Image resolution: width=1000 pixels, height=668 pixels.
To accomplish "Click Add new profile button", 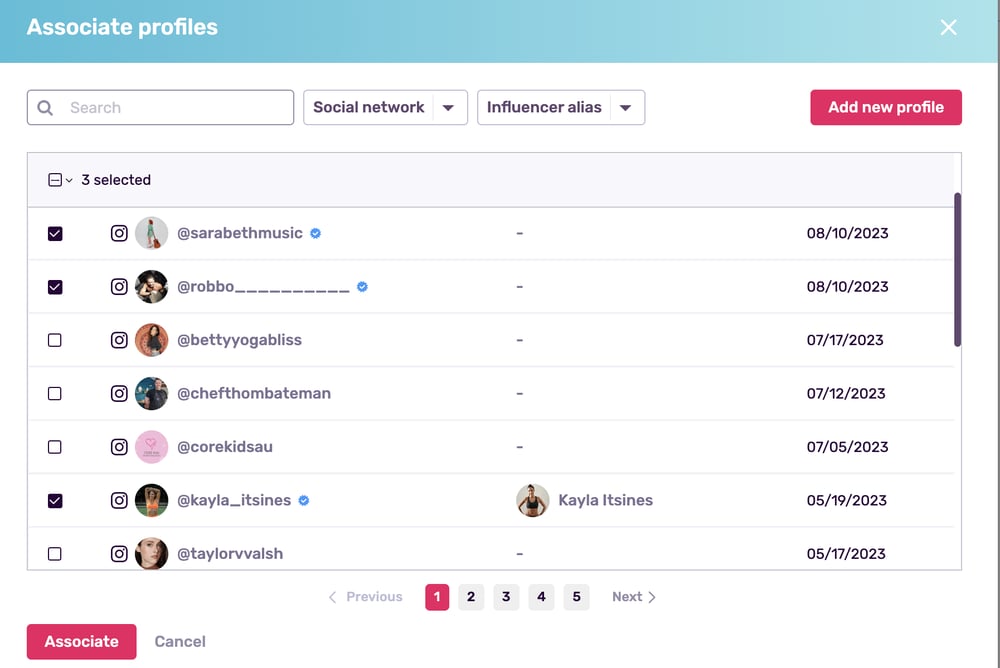I will coord(886,107).
